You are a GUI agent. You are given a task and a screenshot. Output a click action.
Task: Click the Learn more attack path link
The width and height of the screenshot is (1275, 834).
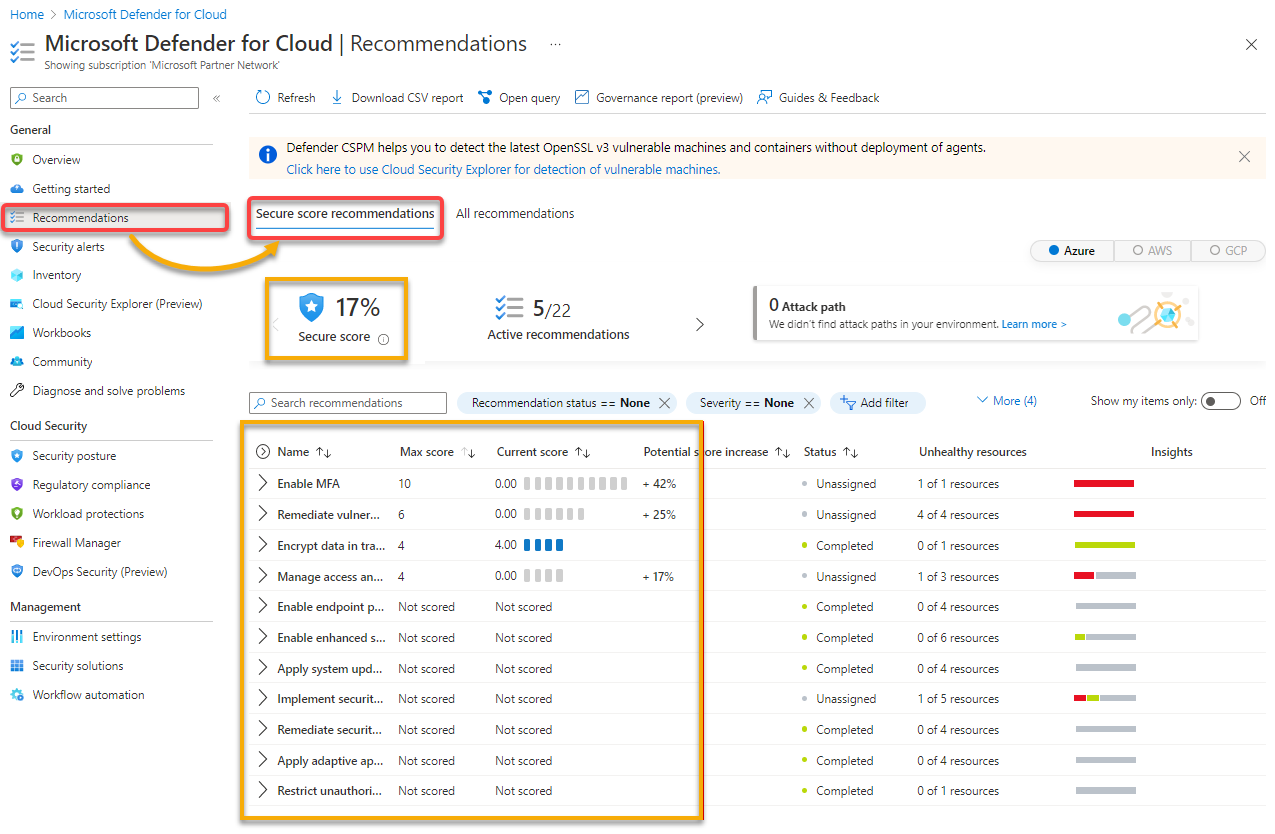[x=1034, y=325]
